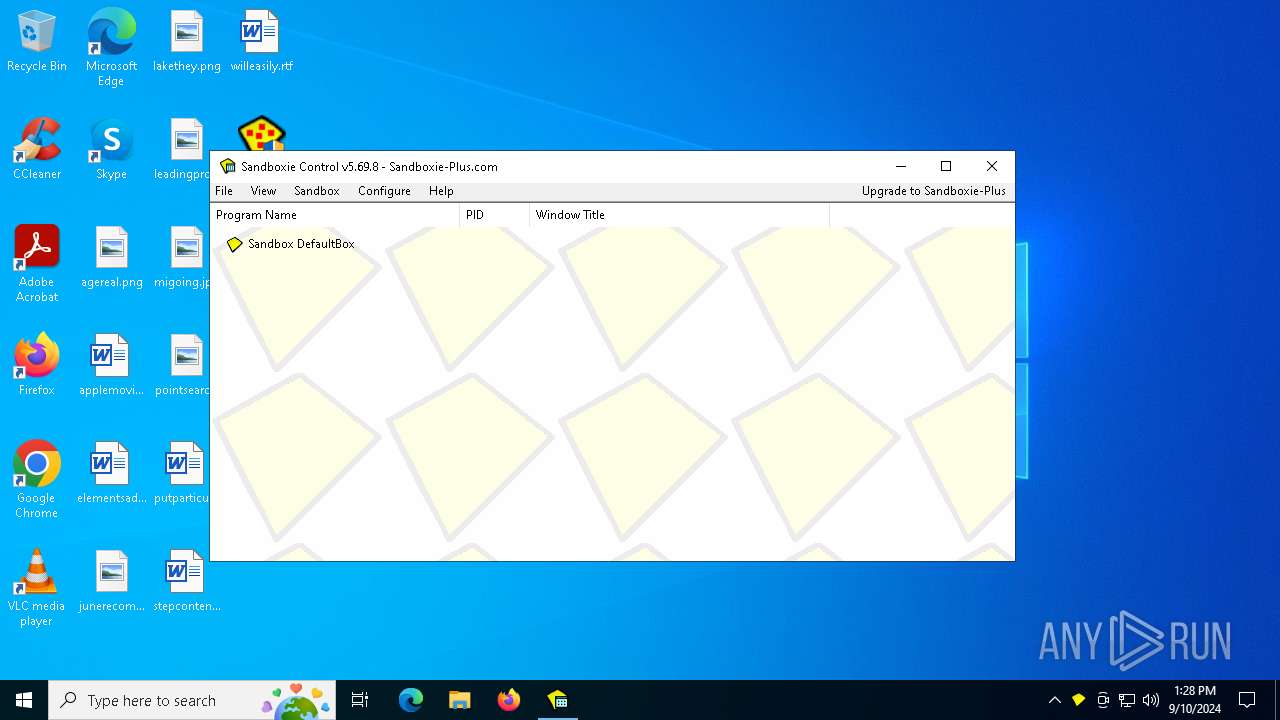Open Task View from taskbar

[360, 700]
